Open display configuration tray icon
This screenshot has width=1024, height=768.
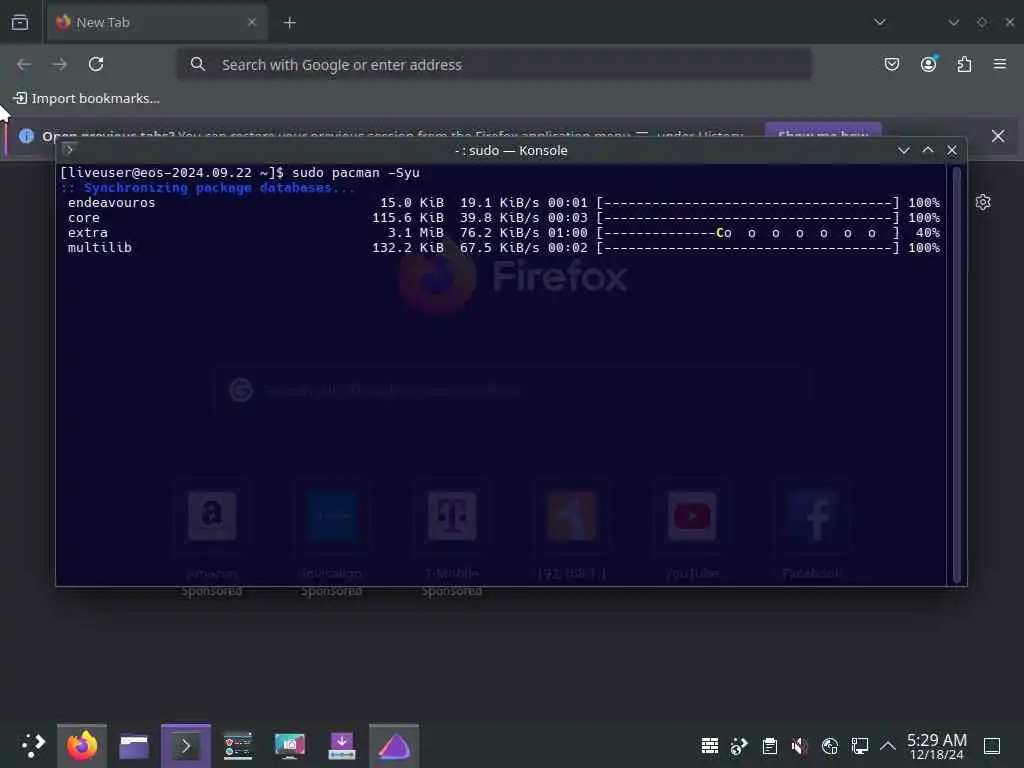[859, 746]
